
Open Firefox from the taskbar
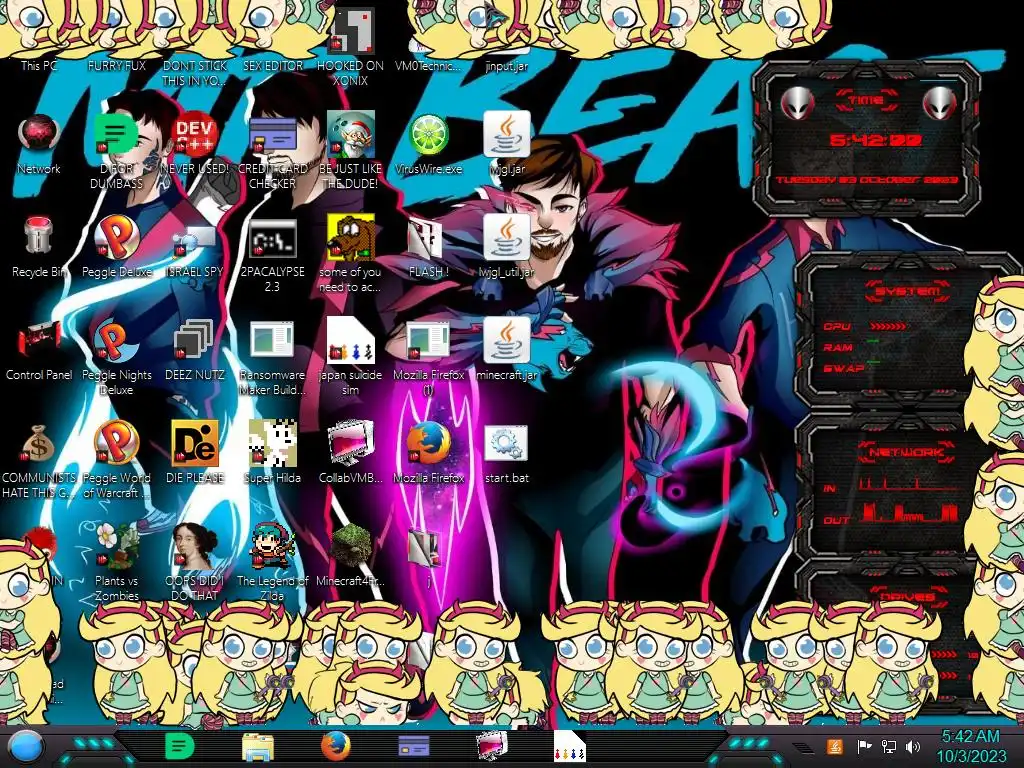pyautogui.click(x=336, y=746)
